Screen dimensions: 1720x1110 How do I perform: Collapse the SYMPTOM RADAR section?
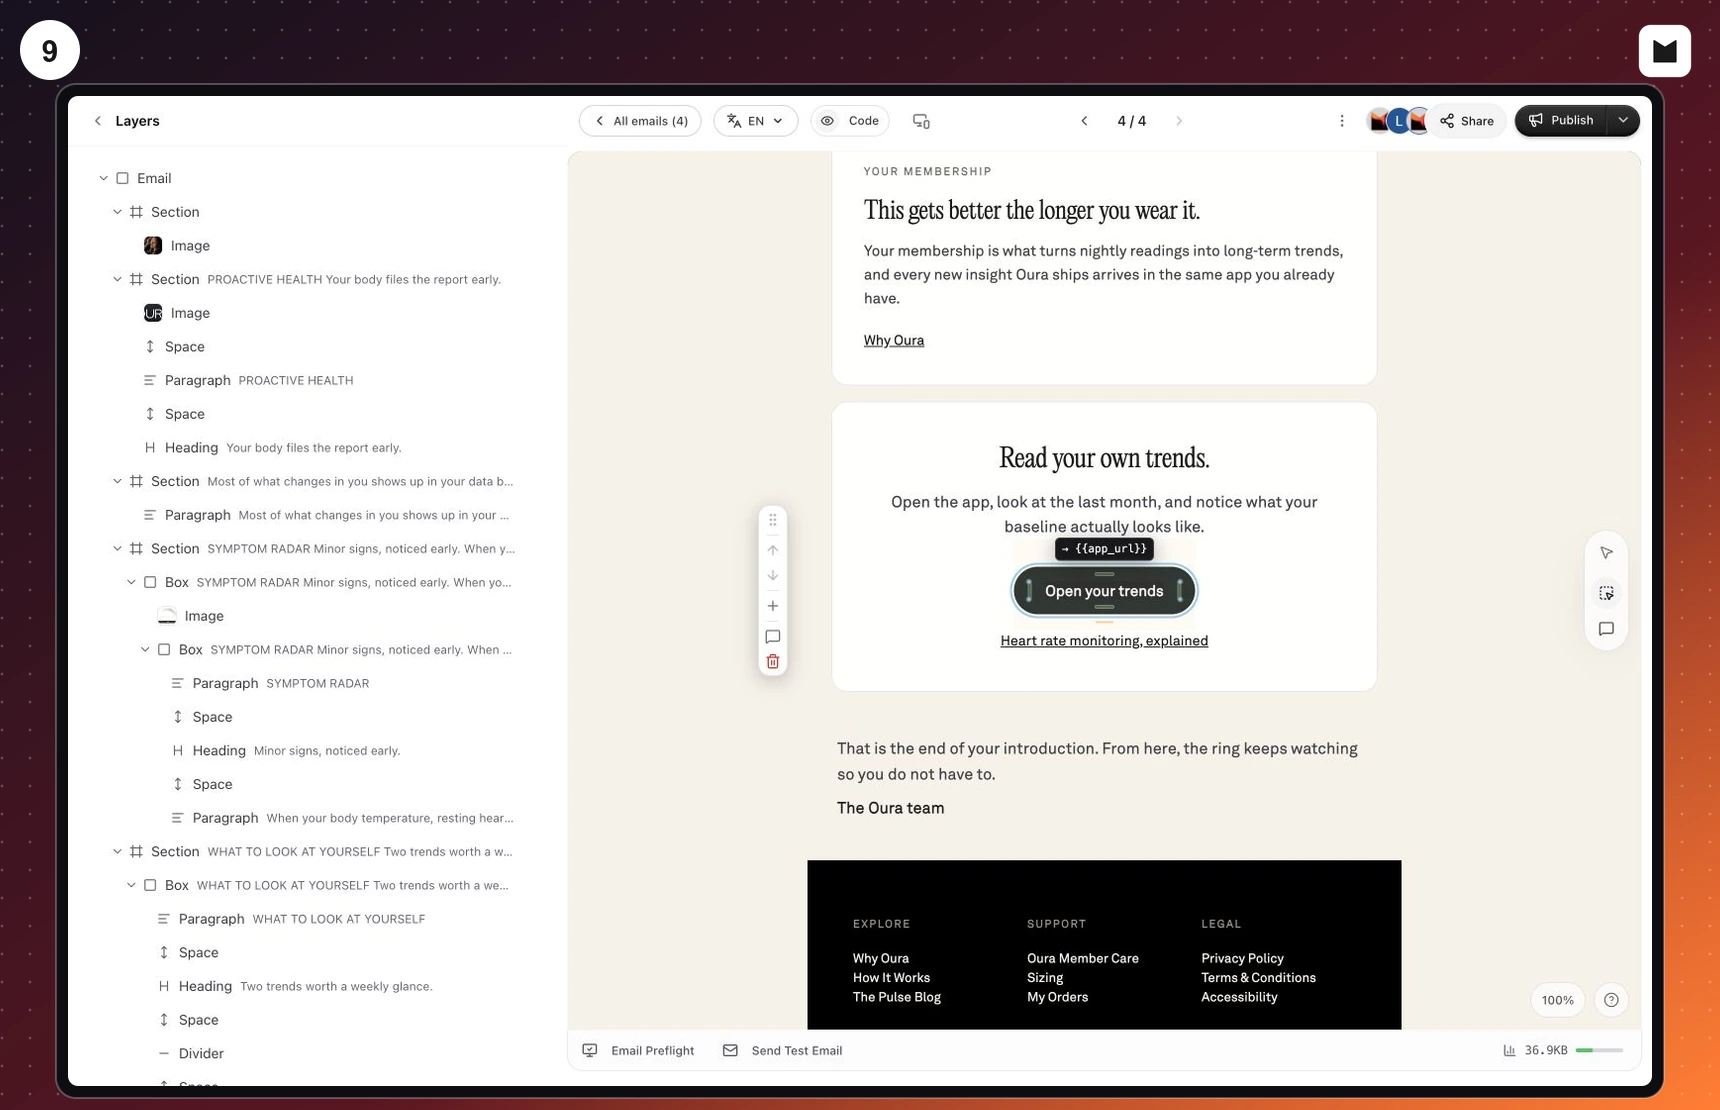click(x=117, y=549)
